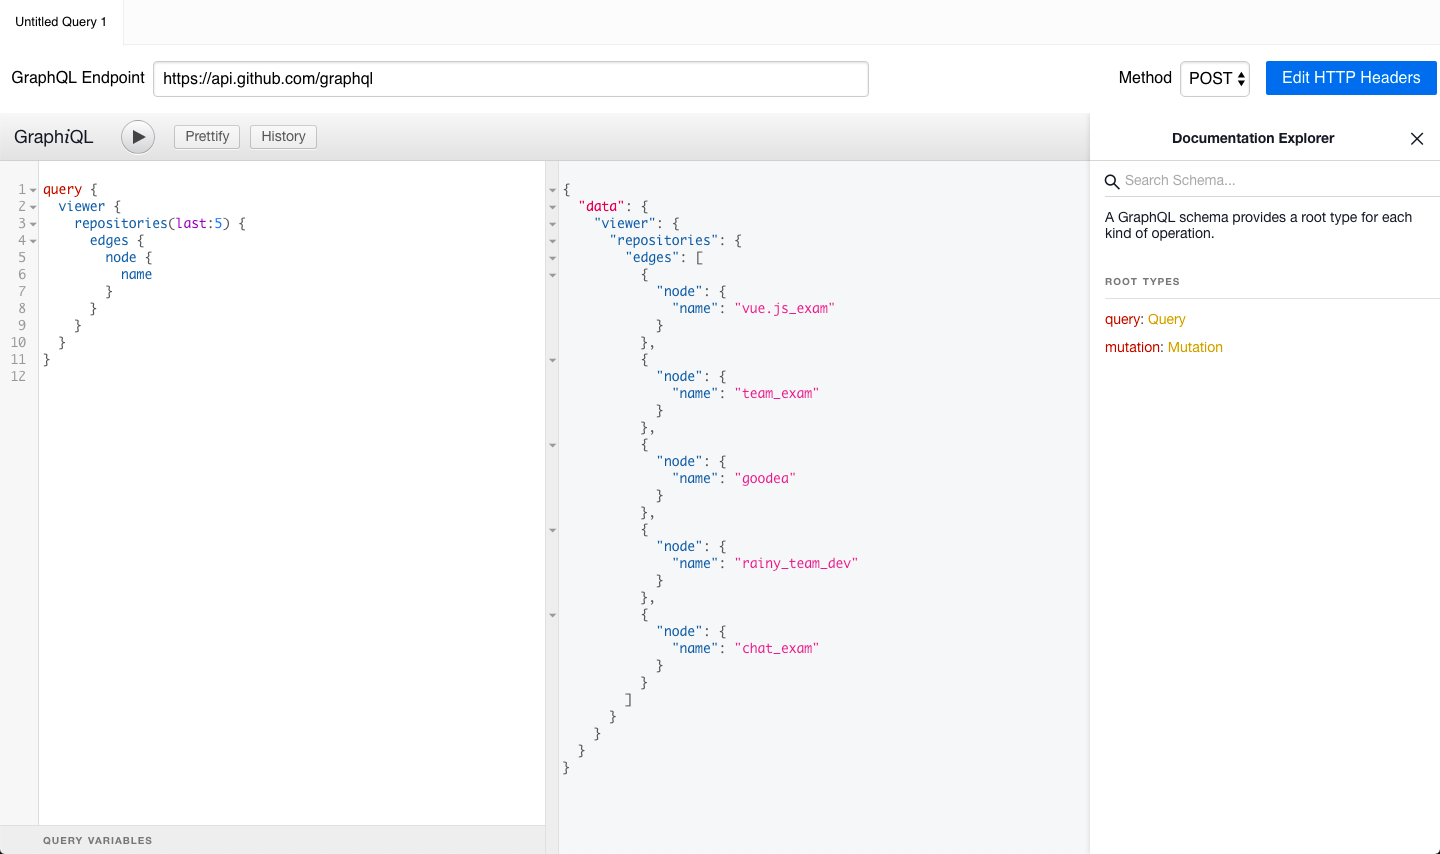
Task: Click line number 12 in the gutter
Action: point(18,377)
